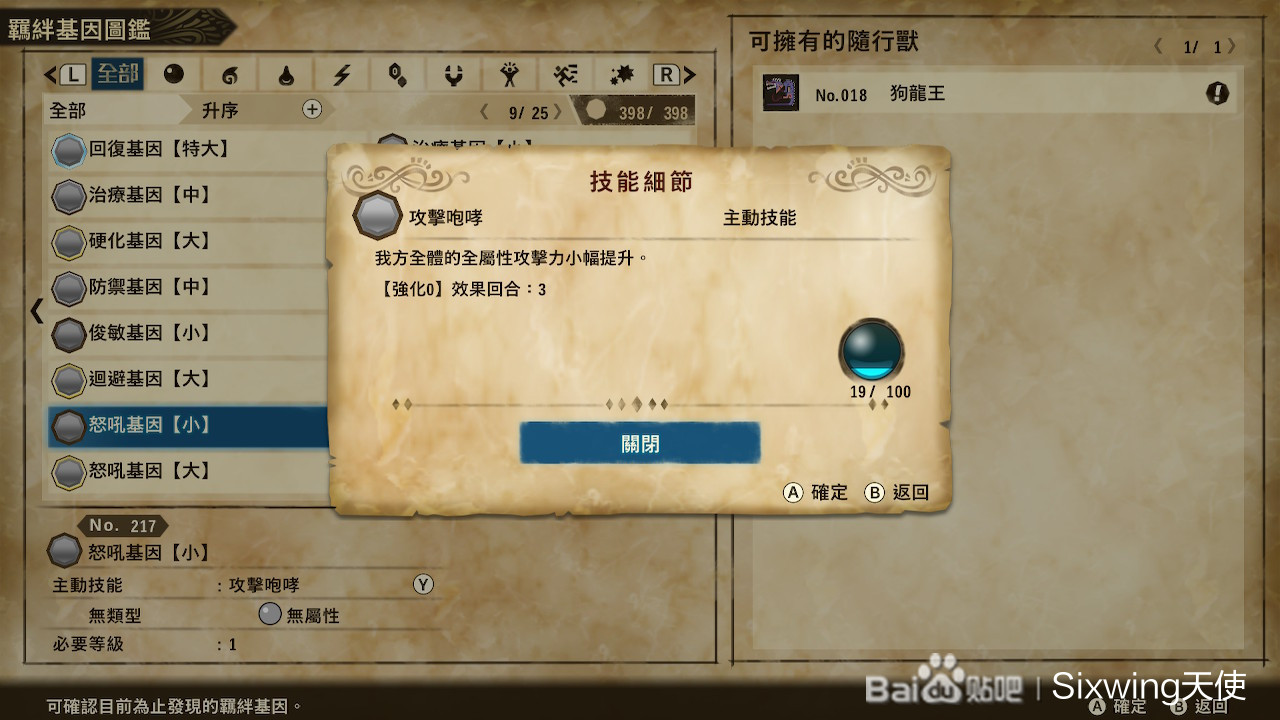This screenshot has width=1280, height=720.
Task: Select the ice crystal filter tab
Action: 398,75
